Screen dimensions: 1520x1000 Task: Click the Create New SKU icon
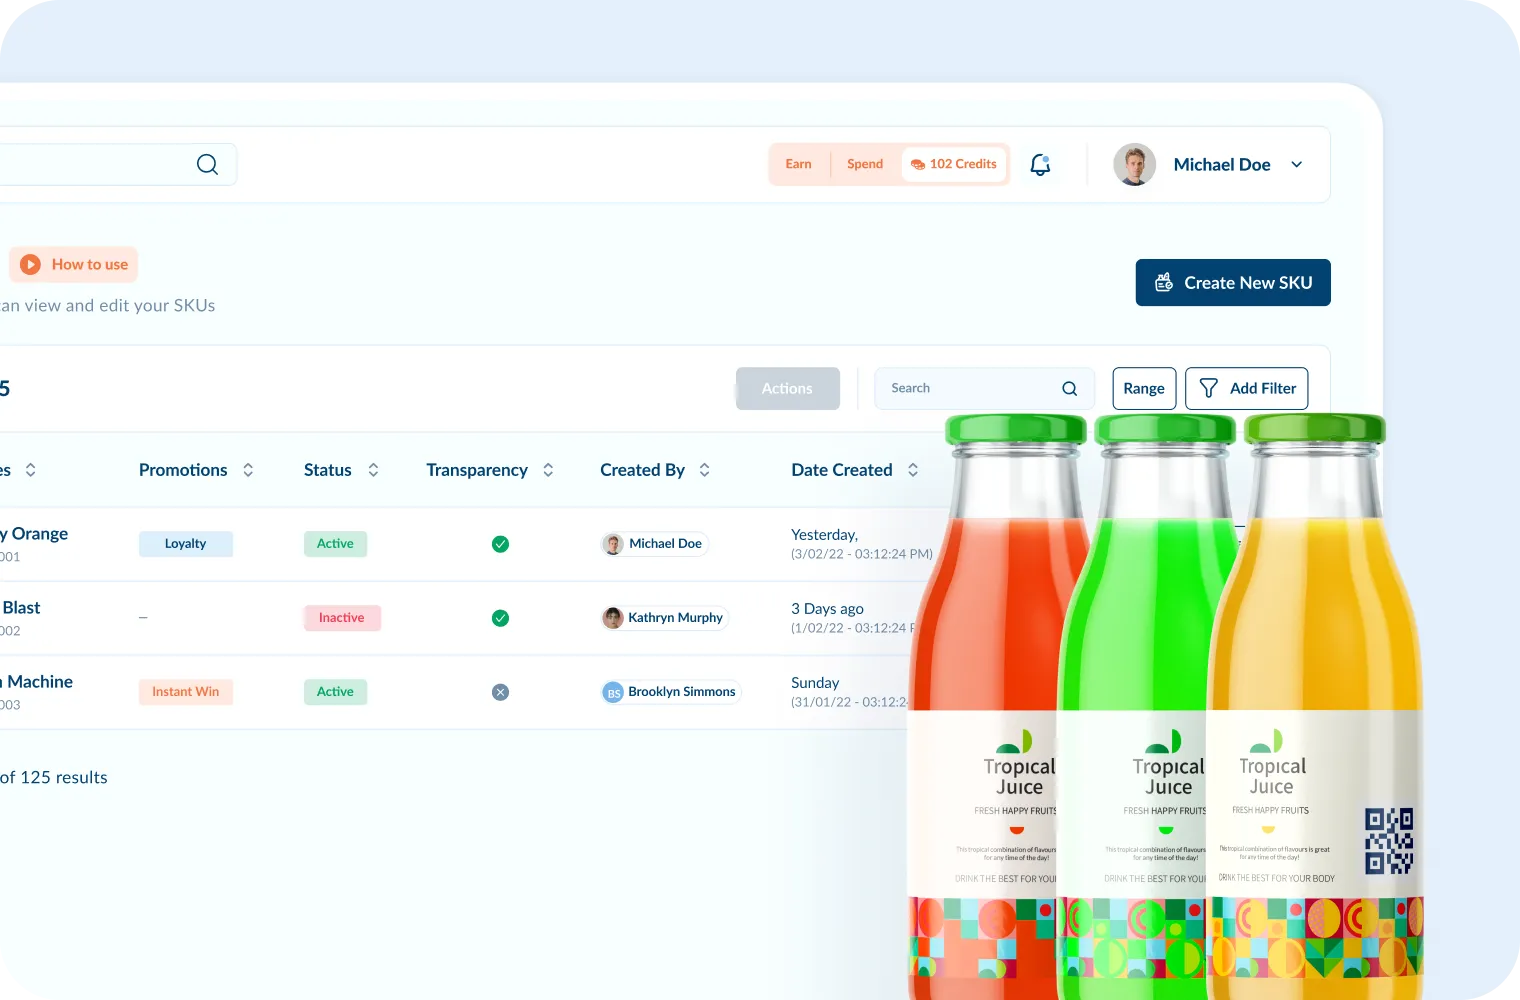(1164, 283)
